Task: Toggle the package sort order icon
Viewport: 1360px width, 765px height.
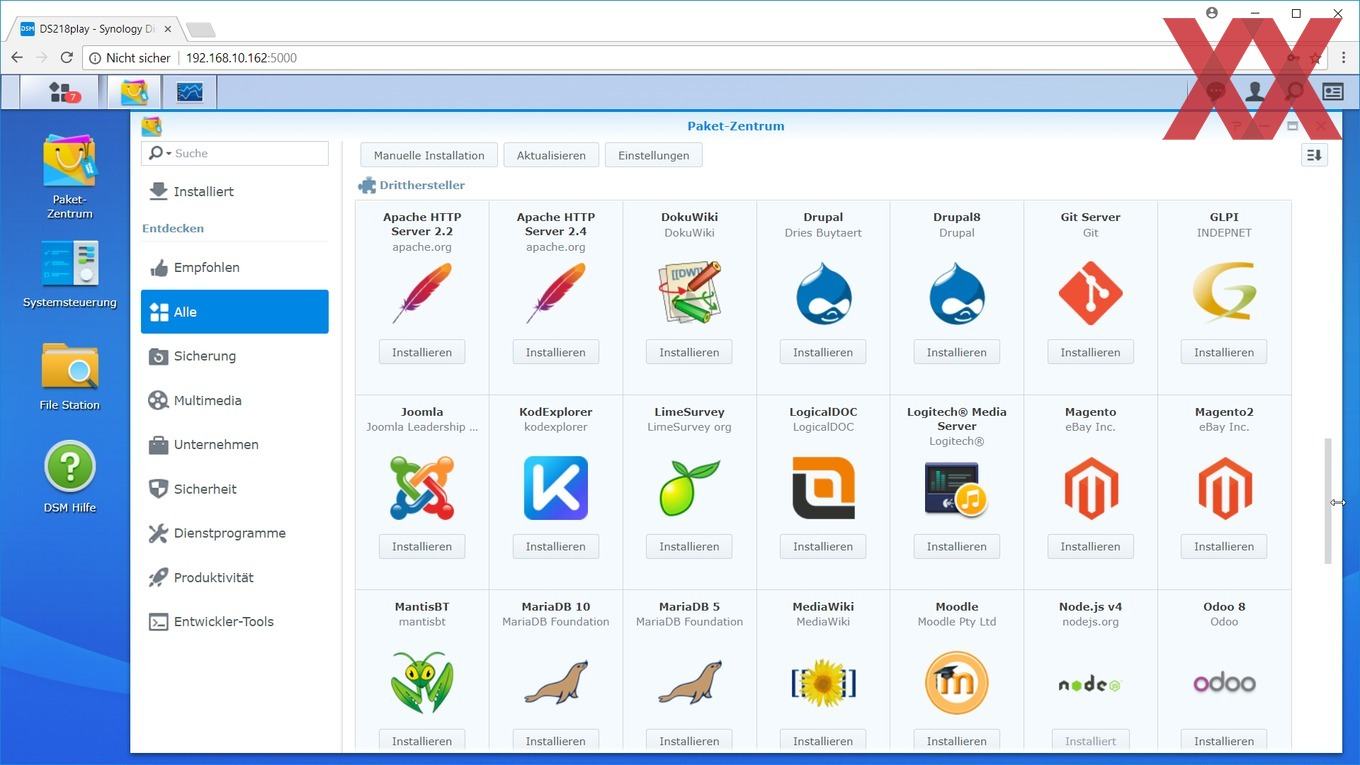Action: 1314,155
